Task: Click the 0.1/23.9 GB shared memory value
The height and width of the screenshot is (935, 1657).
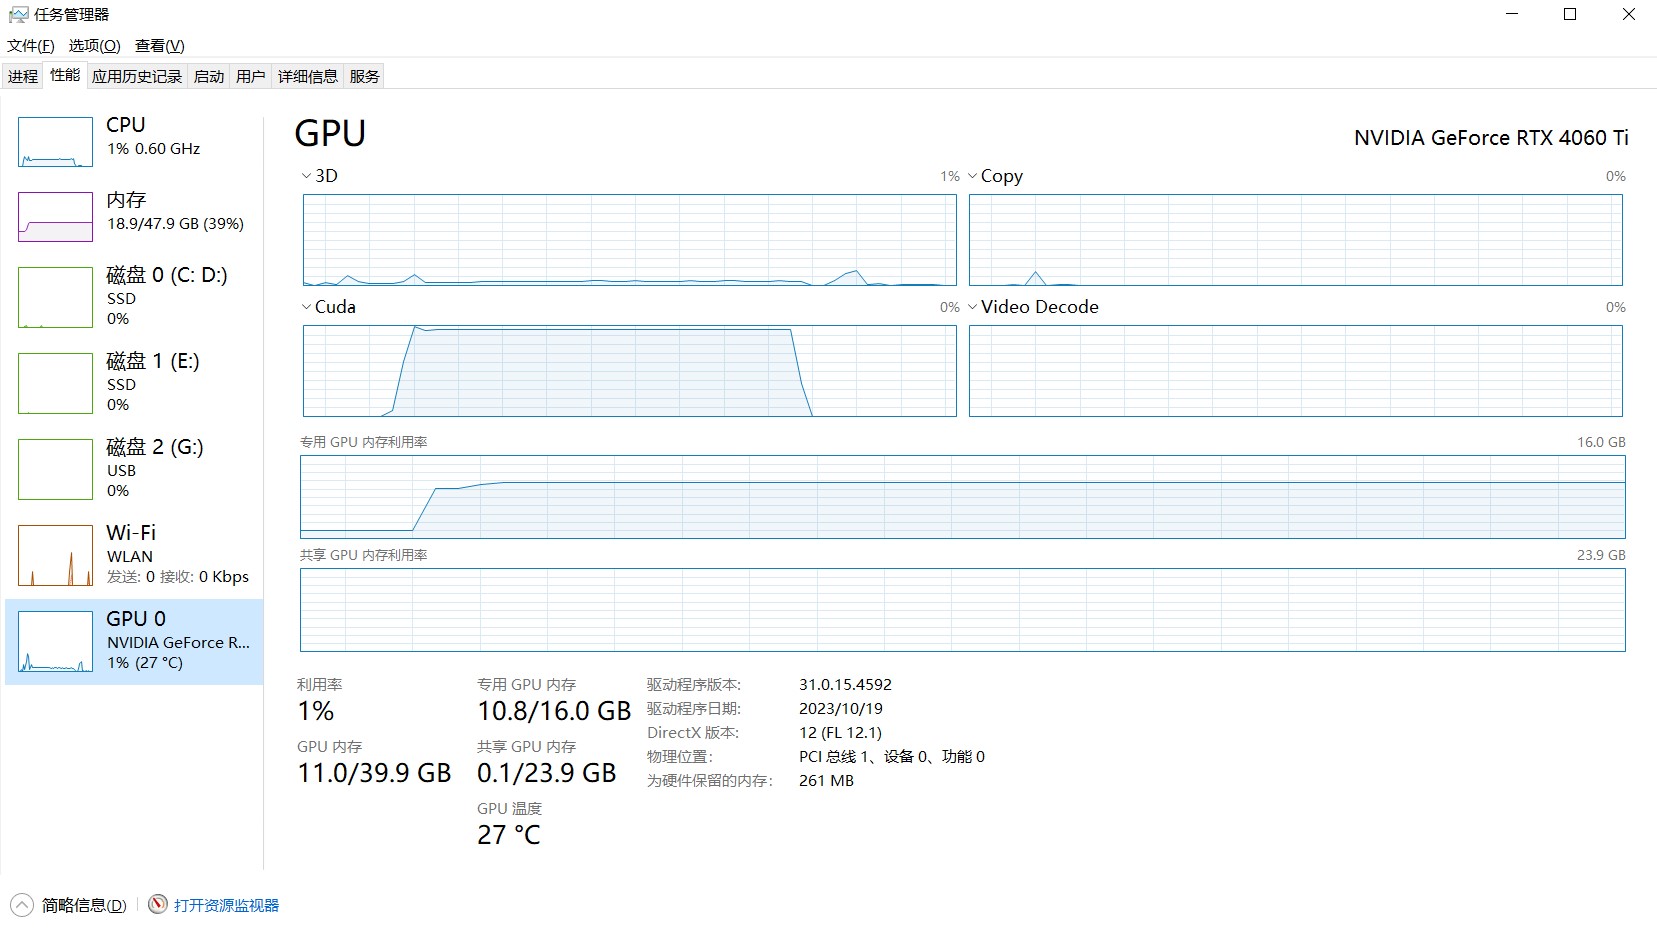Action: coord(547,773)
